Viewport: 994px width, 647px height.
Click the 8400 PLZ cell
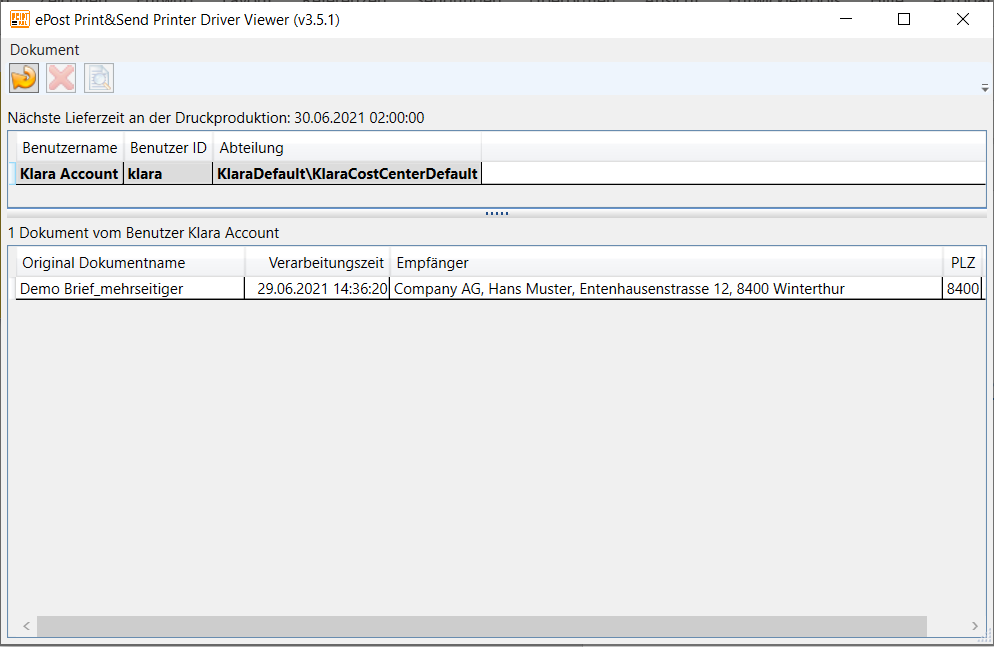point(962,288)
